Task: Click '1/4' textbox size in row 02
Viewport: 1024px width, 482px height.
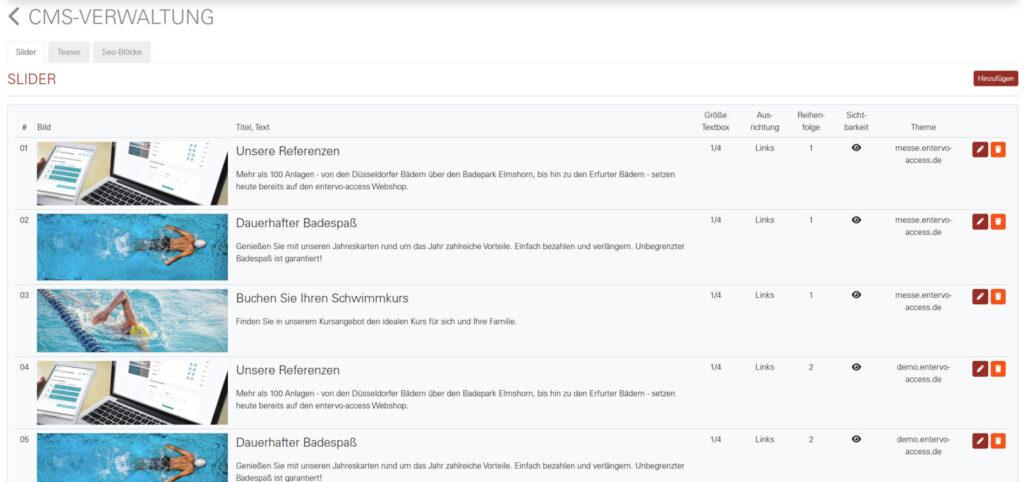Action: coord(716,220)
